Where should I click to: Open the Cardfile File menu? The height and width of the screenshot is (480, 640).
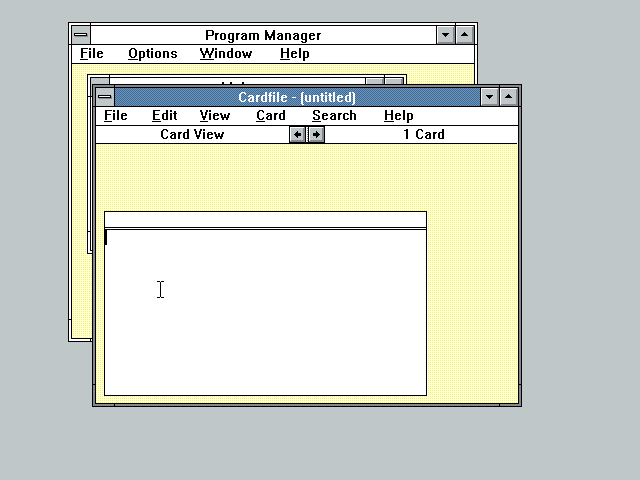[116, 116]
